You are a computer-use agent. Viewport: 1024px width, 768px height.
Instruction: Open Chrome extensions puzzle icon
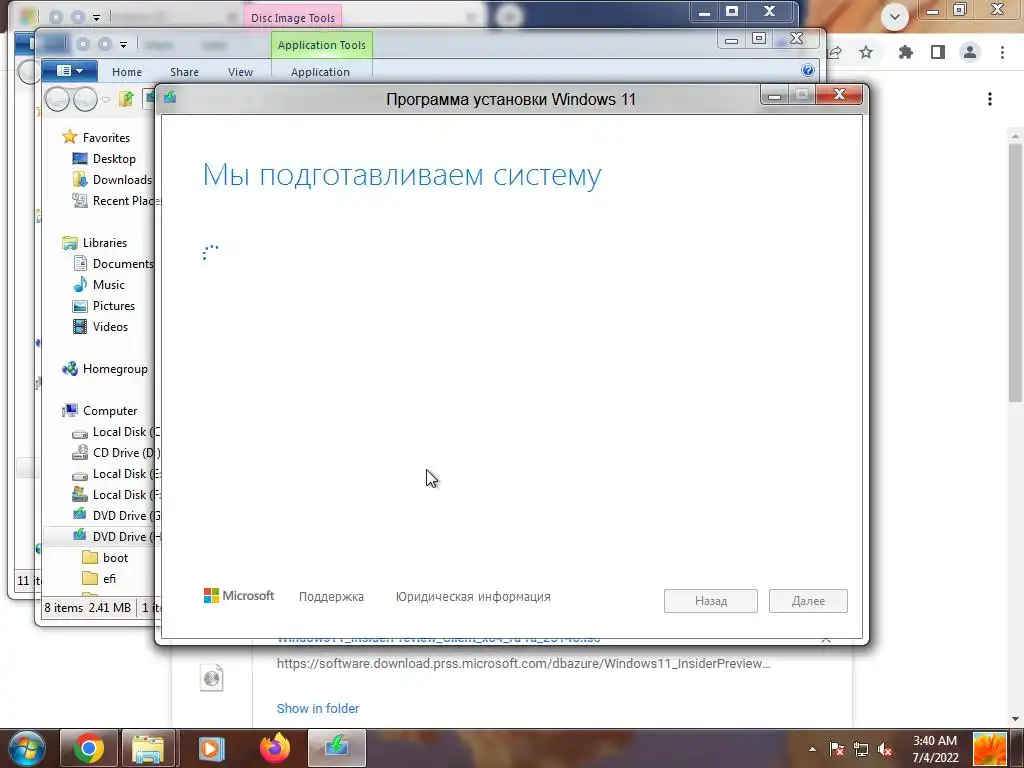tap(906, 52)
